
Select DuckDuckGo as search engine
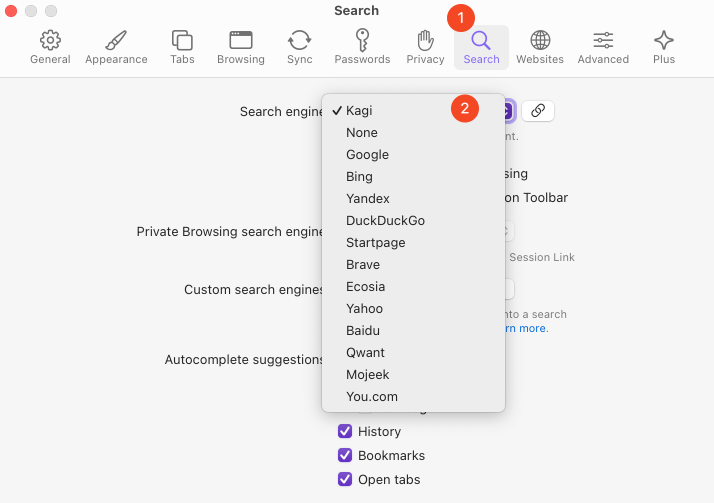(413, 220)
